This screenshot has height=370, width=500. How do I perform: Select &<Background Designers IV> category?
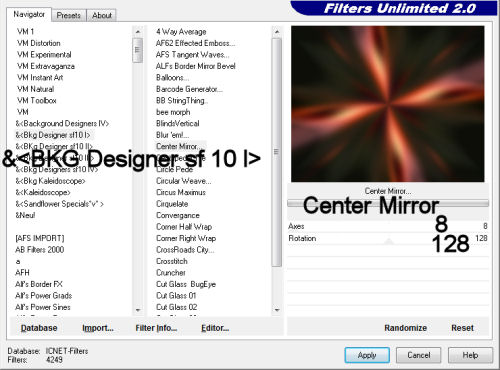click(x=62, y=124)
